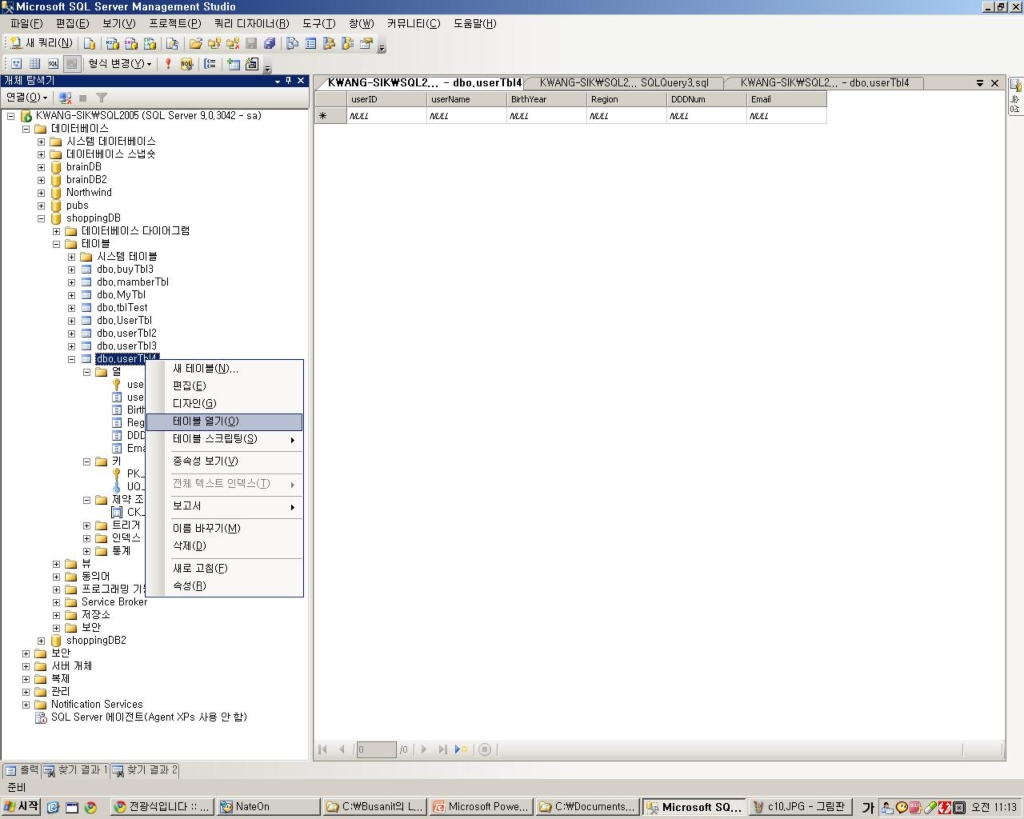Expand the shoppingDB2 database node

(41, 641)
